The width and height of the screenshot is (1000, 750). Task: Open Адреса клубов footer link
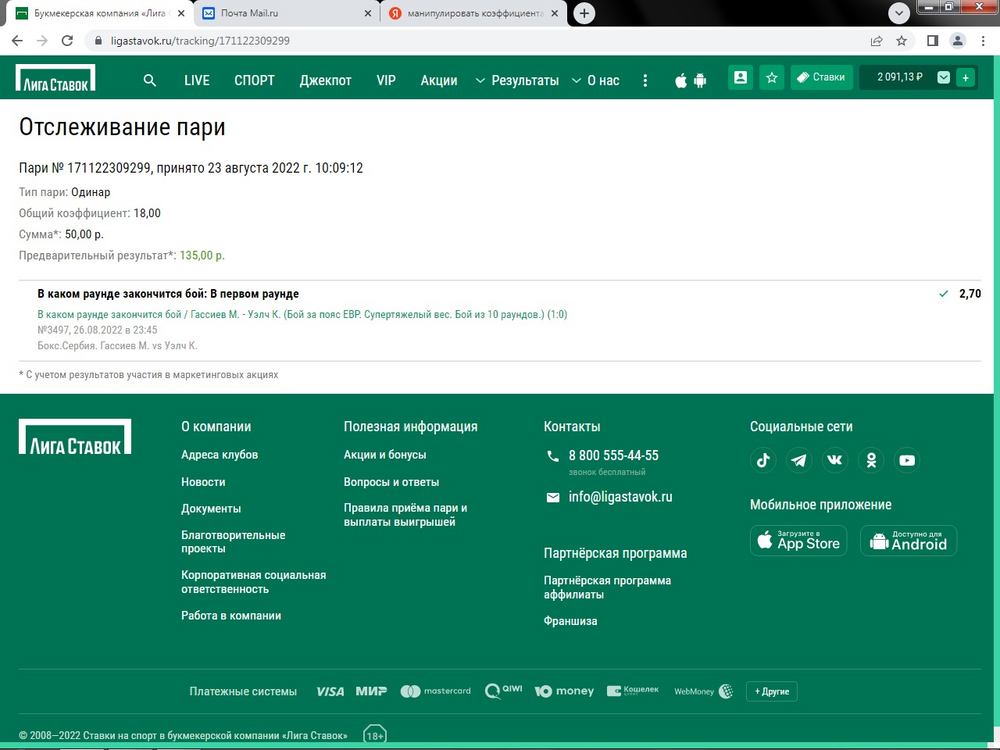[x=219, y=455]
